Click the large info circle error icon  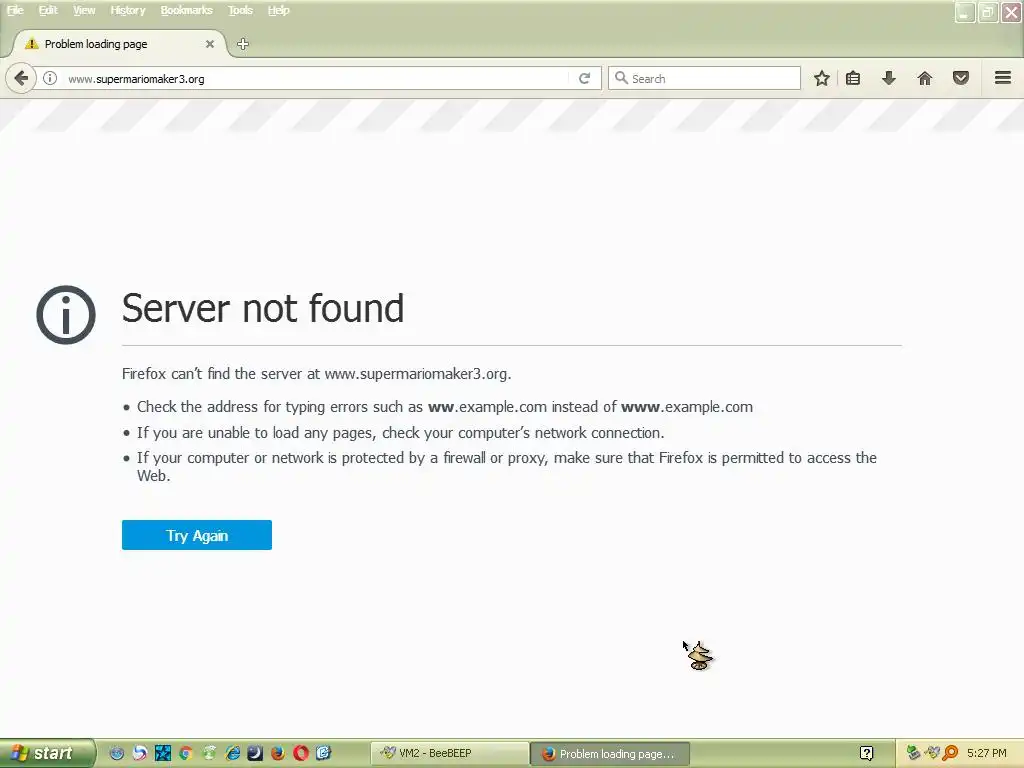click(66, 315)
